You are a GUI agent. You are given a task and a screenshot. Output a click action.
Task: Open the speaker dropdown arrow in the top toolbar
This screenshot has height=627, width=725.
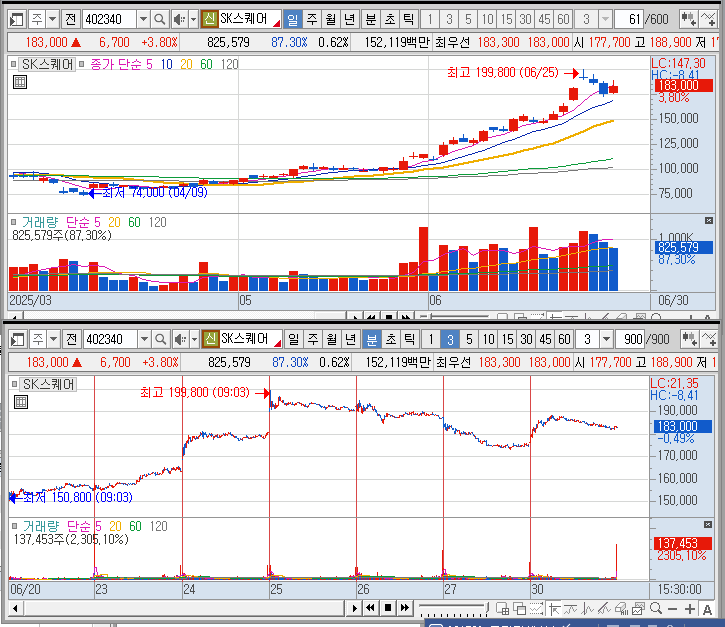point(193,19)
